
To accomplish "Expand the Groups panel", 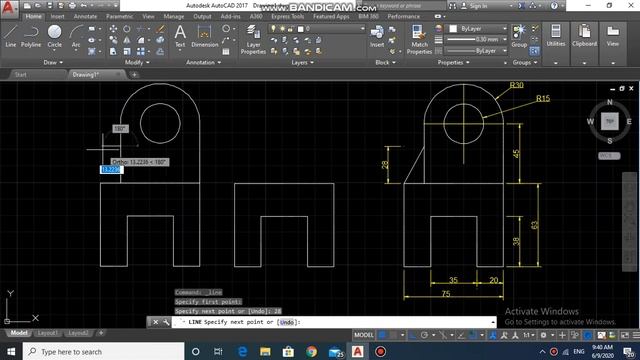I will (x=525, y=62).
